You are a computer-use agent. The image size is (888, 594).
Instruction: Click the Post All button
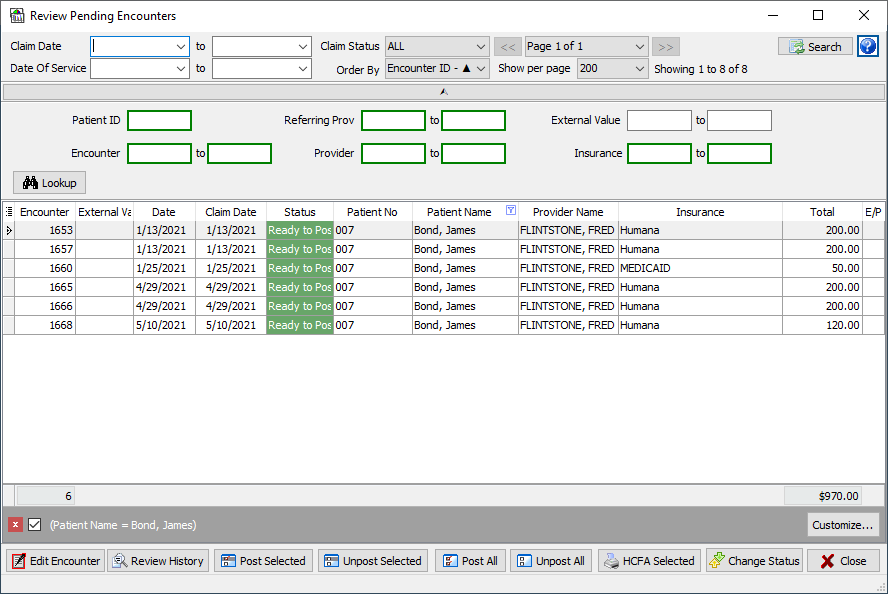pos(470,561)
